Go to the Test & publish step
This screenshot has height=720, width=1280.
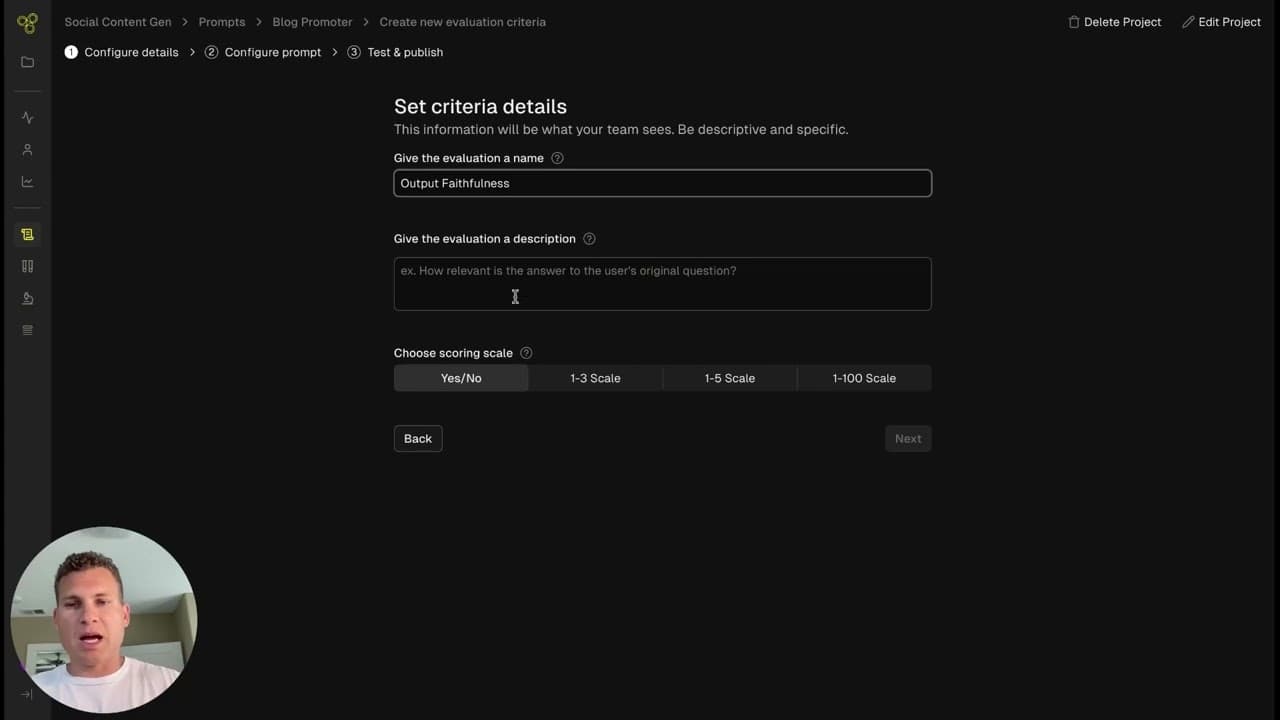403,52
